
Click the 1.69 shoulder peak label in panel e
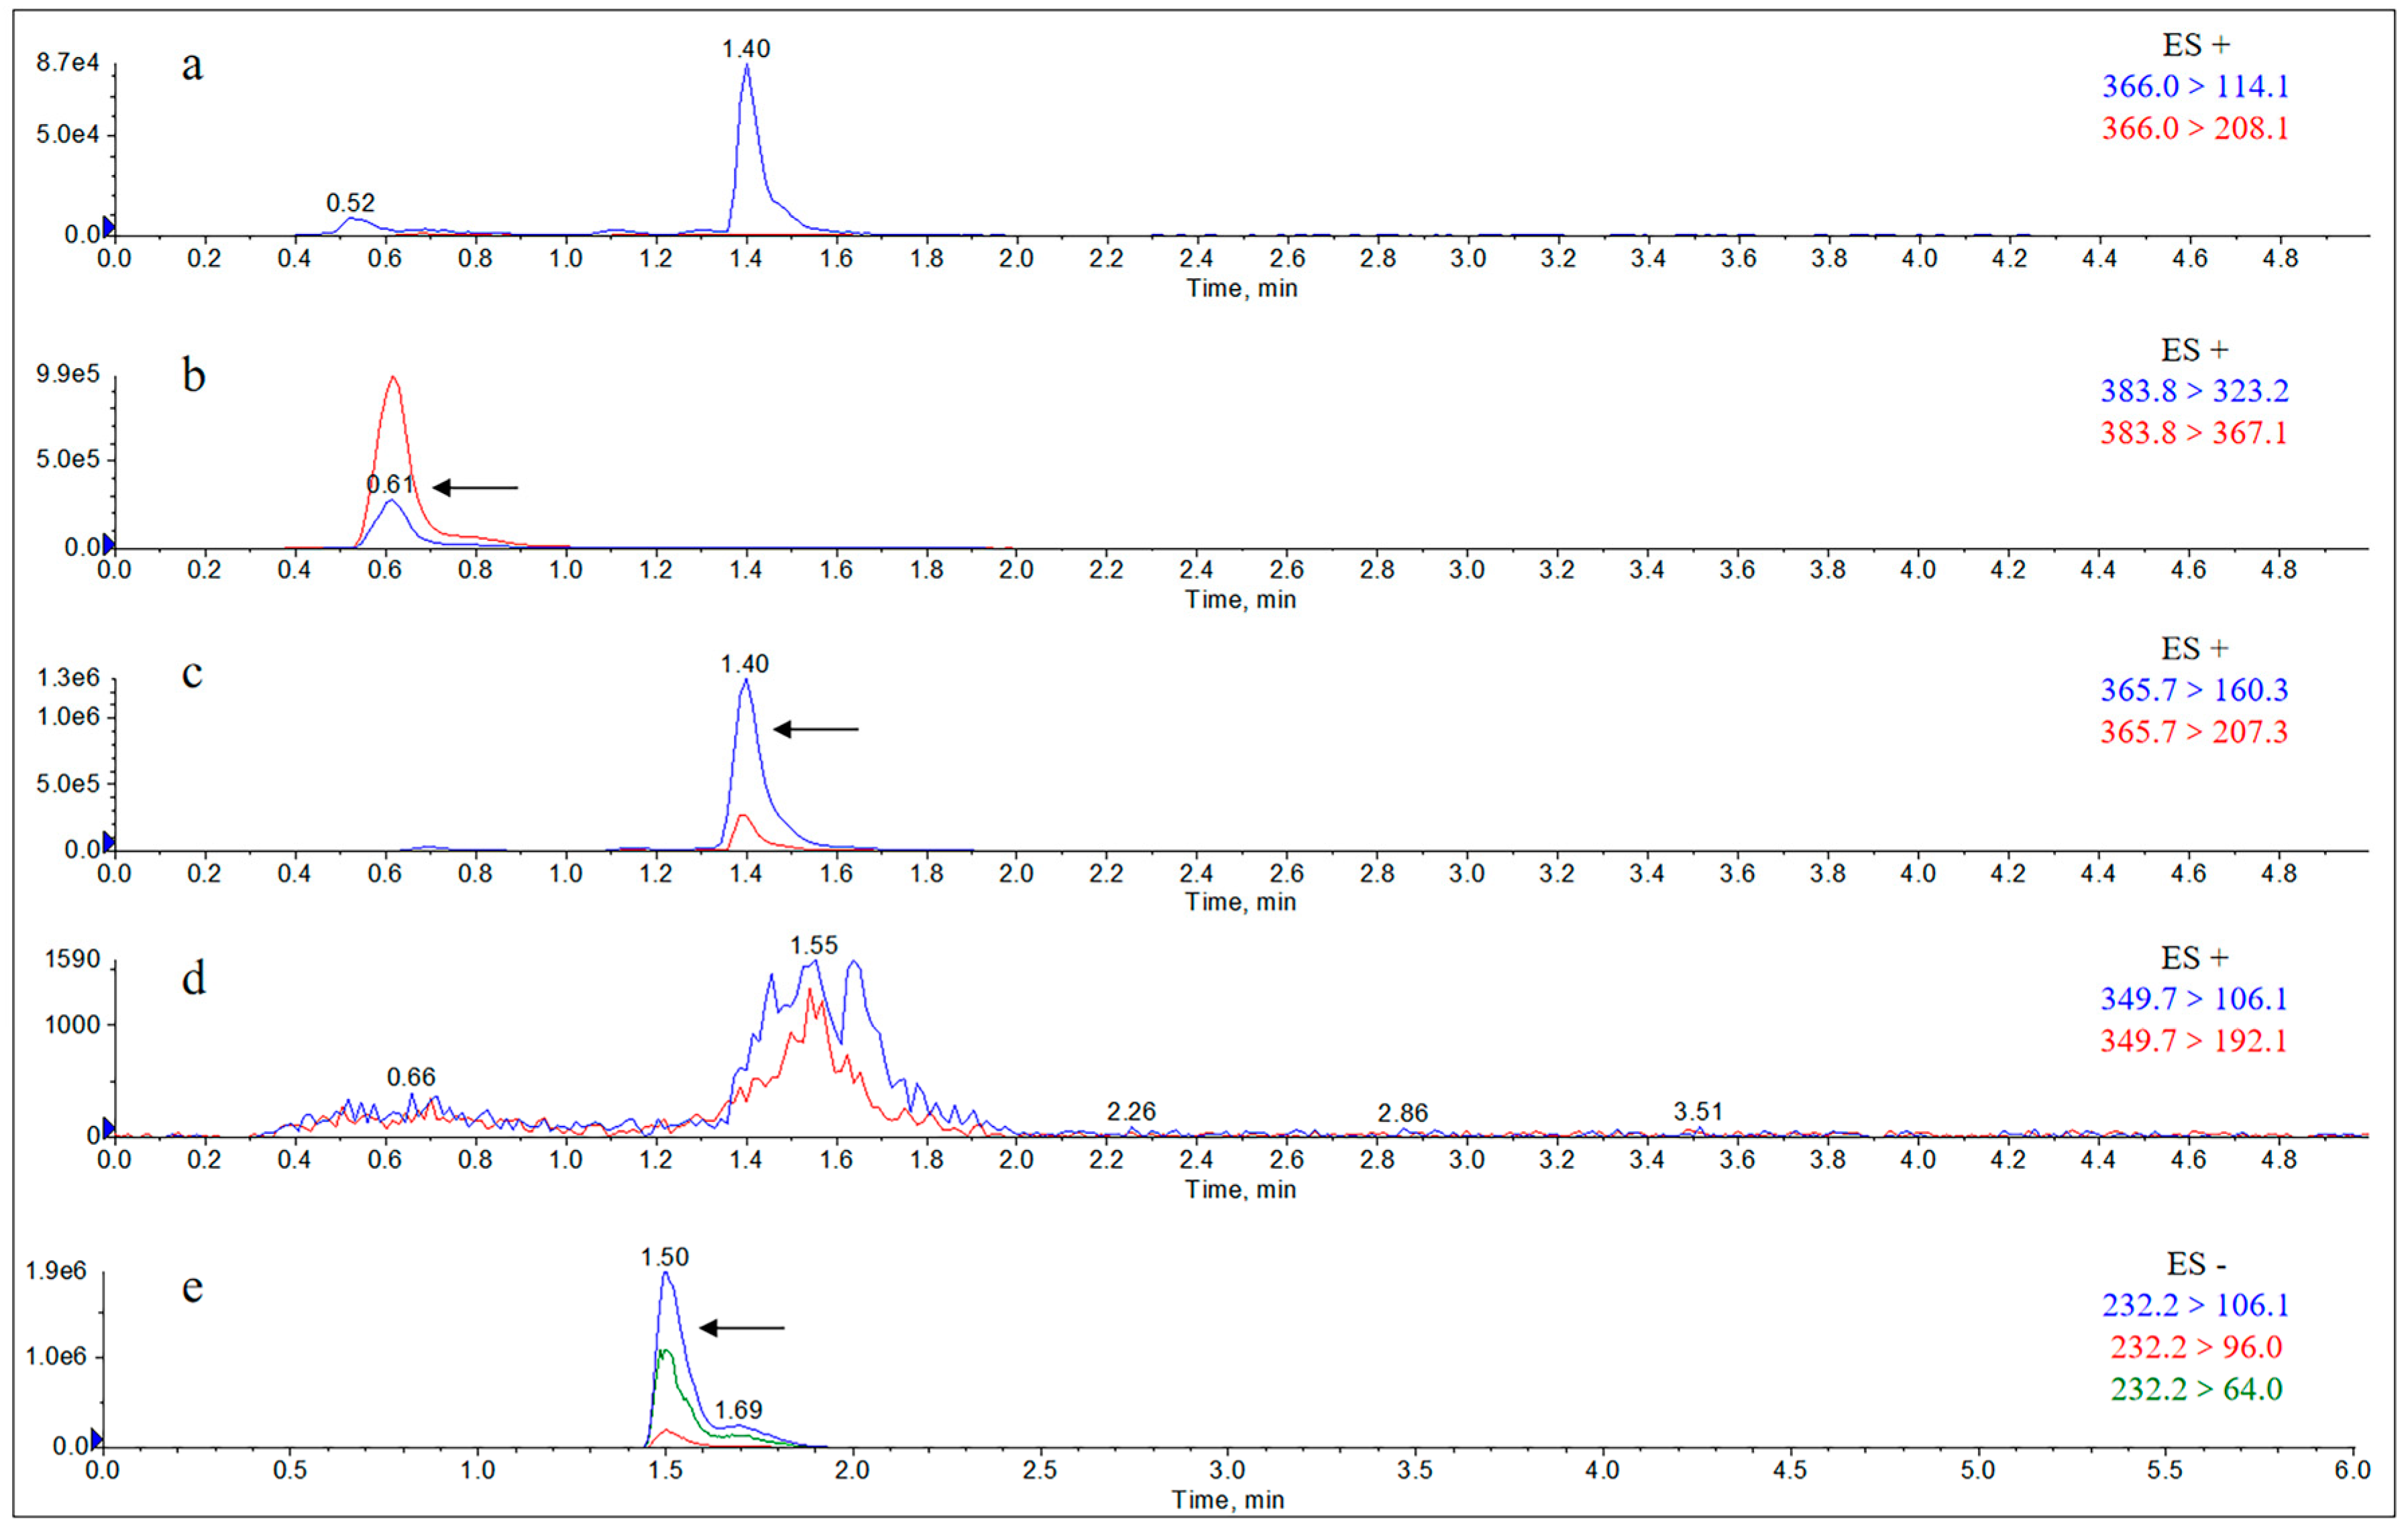738,1410
